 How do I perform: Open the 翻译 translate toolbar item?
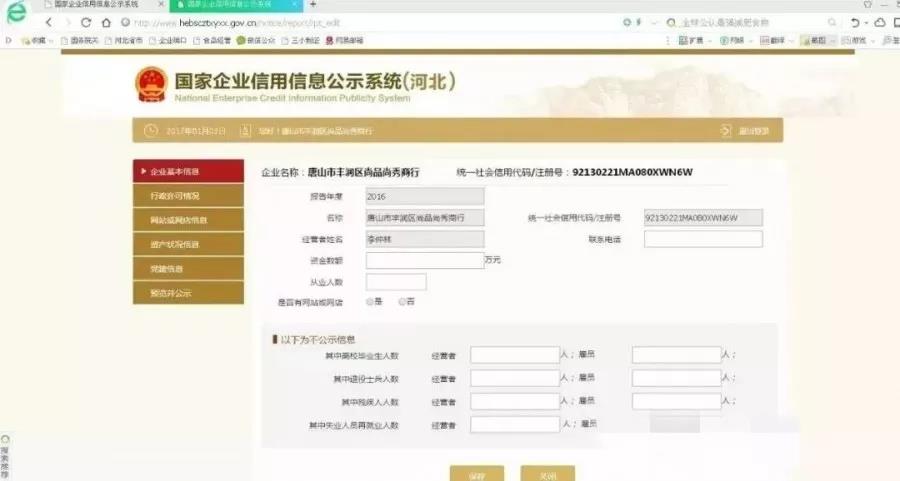tap(773, 41)
